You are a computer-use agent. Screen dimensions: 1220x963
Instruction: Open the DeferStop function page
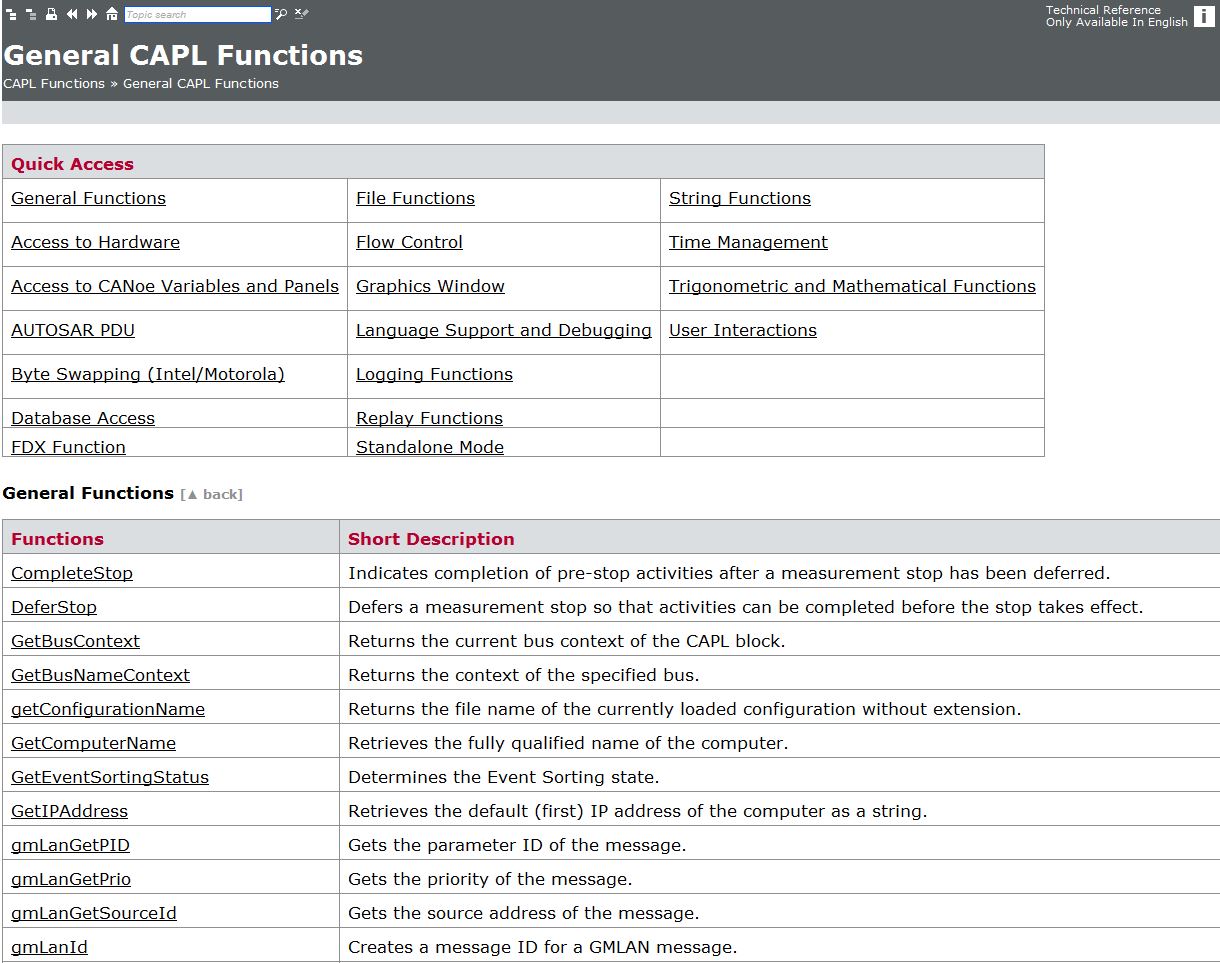54,608
